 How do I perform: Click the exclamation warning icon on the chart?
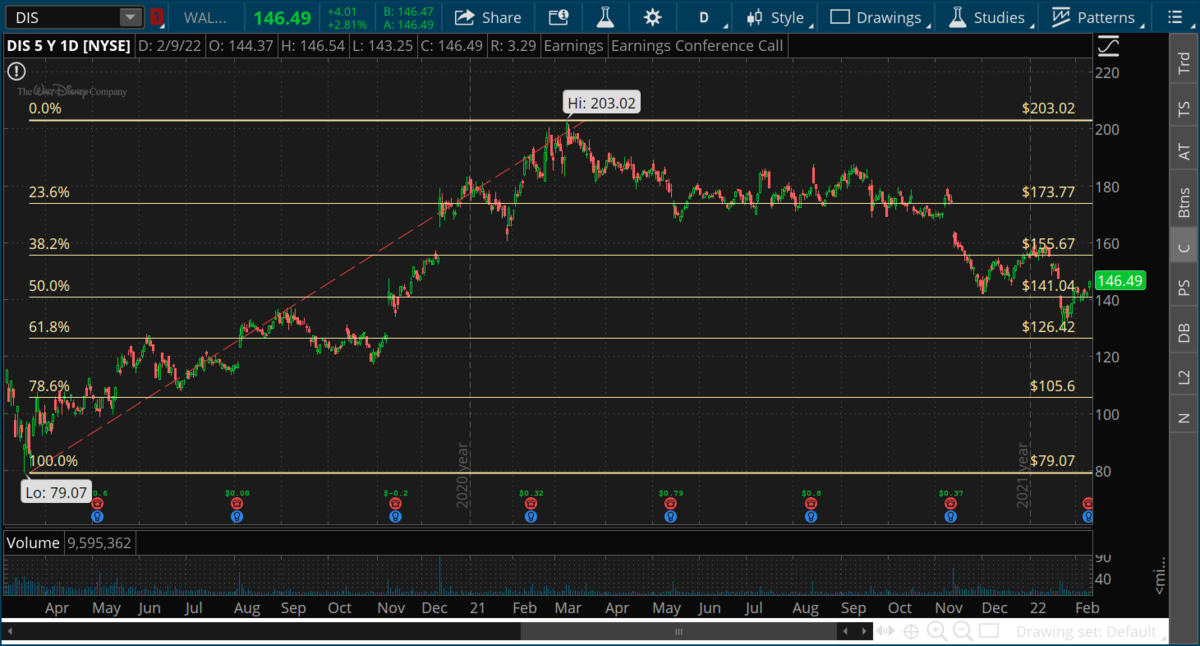(15, 71)
